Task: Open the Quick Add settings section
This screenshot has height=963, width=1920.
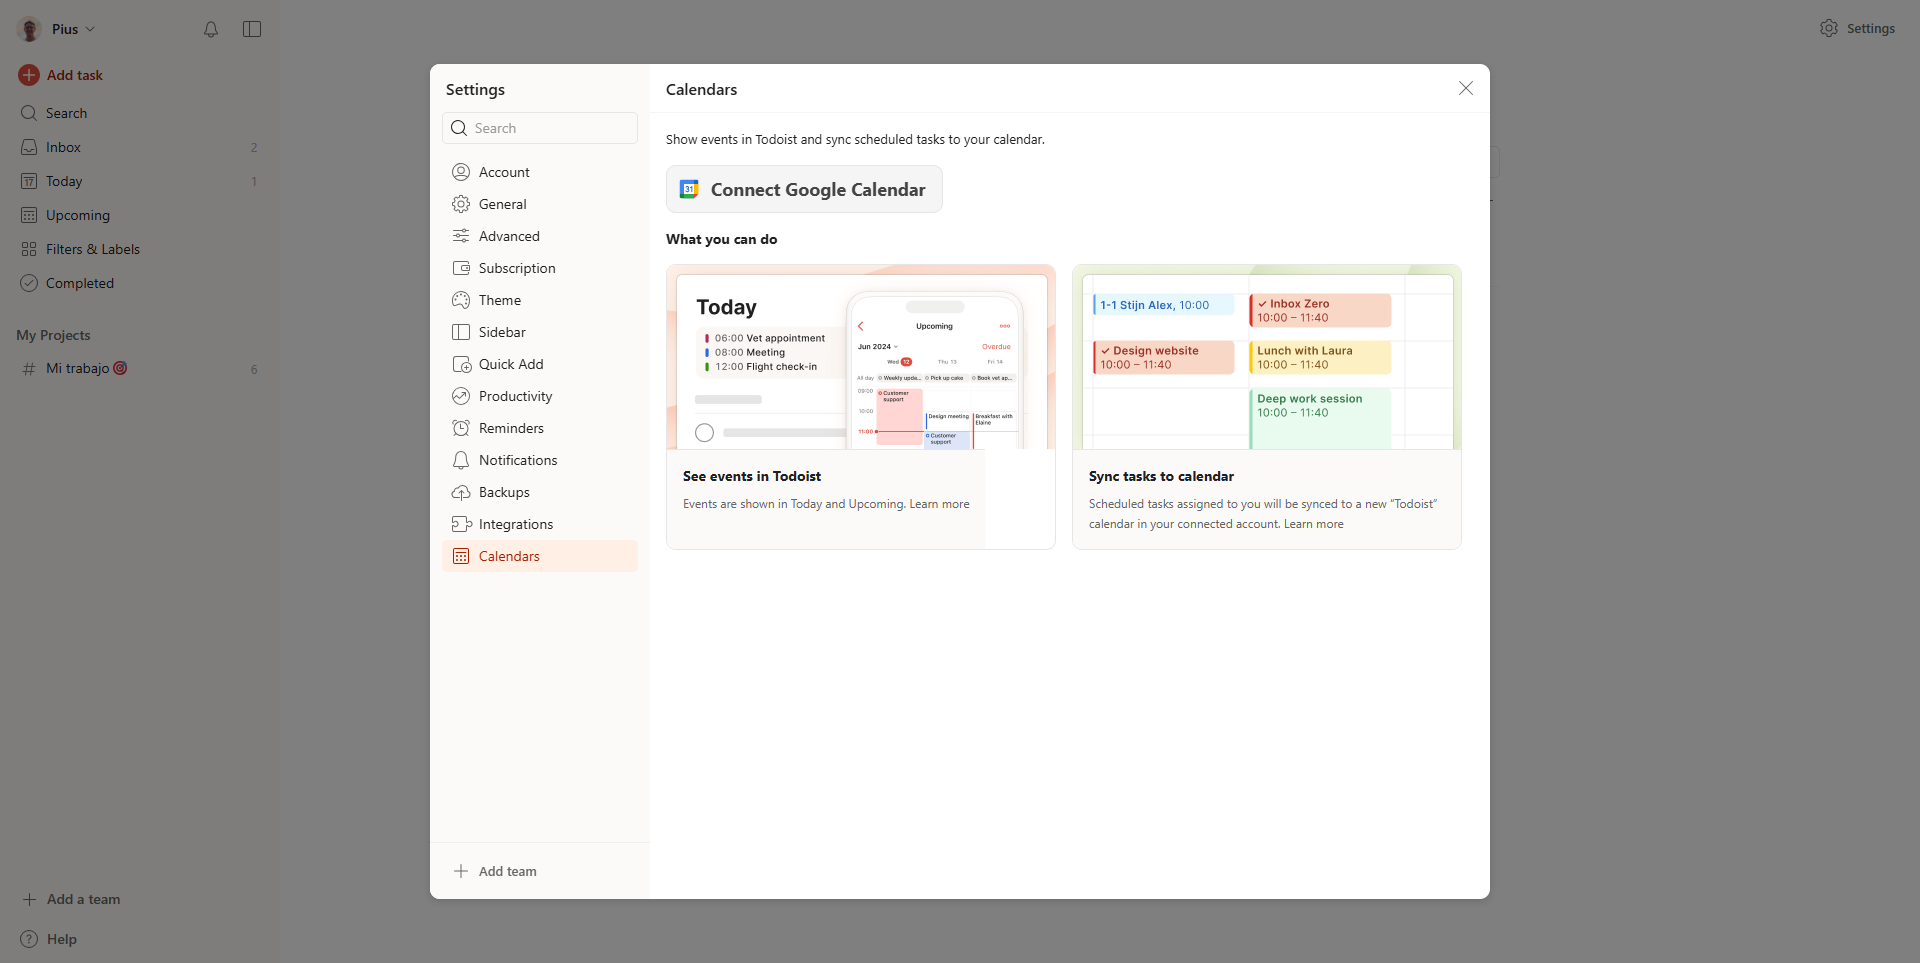Action: (x=511, y=364)
